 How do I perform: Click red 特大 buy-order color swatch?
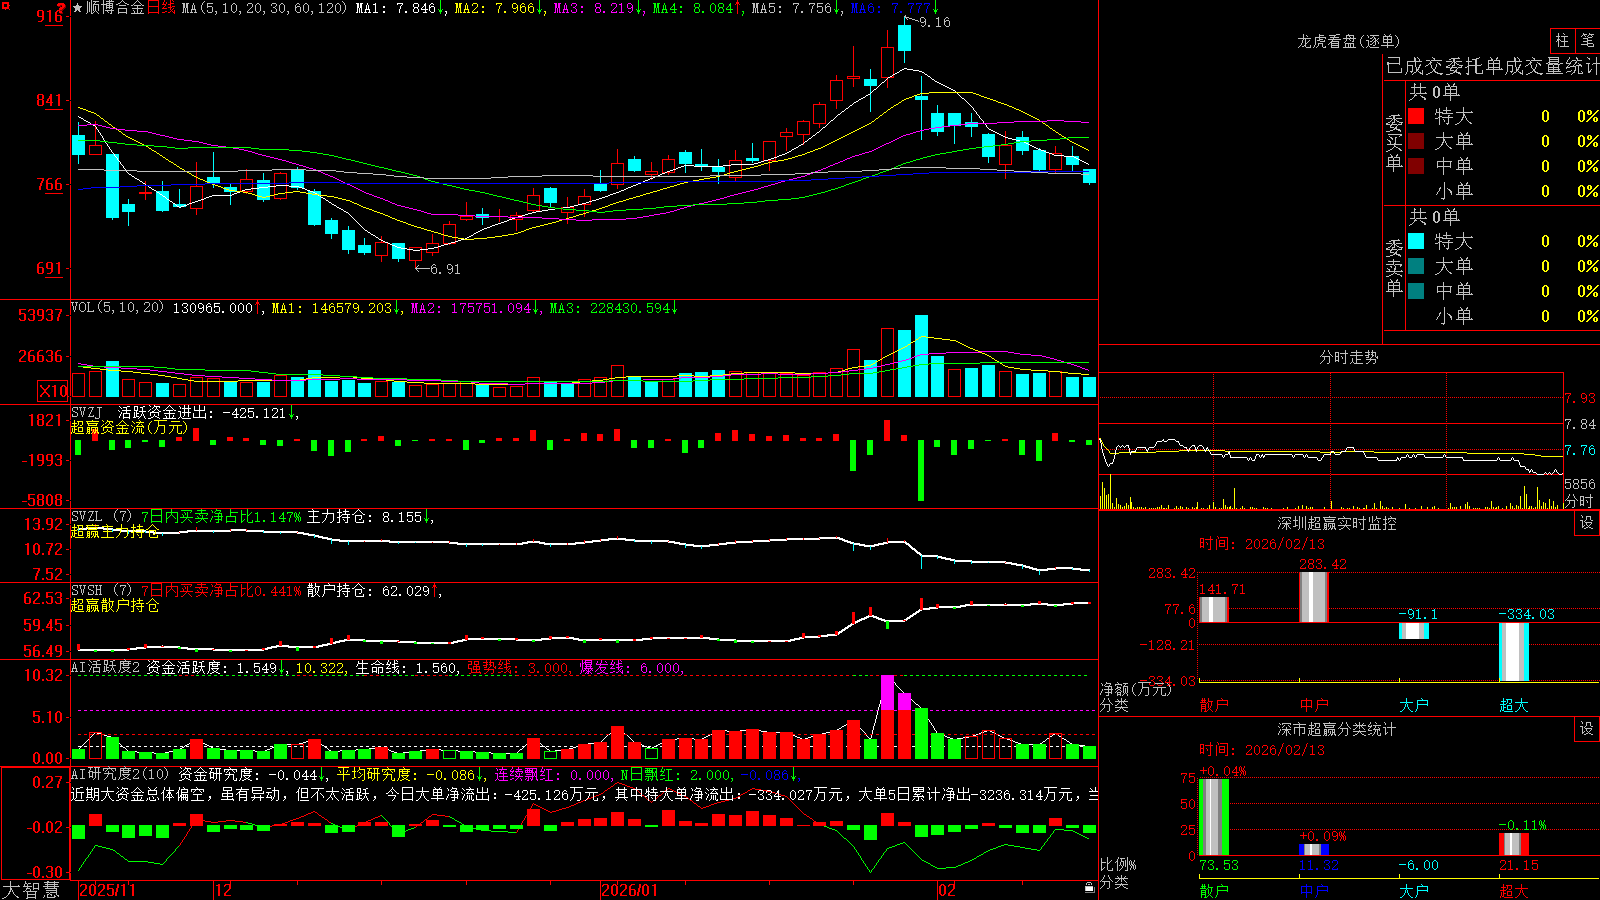pyautogui.click(x=1416, y=116)
